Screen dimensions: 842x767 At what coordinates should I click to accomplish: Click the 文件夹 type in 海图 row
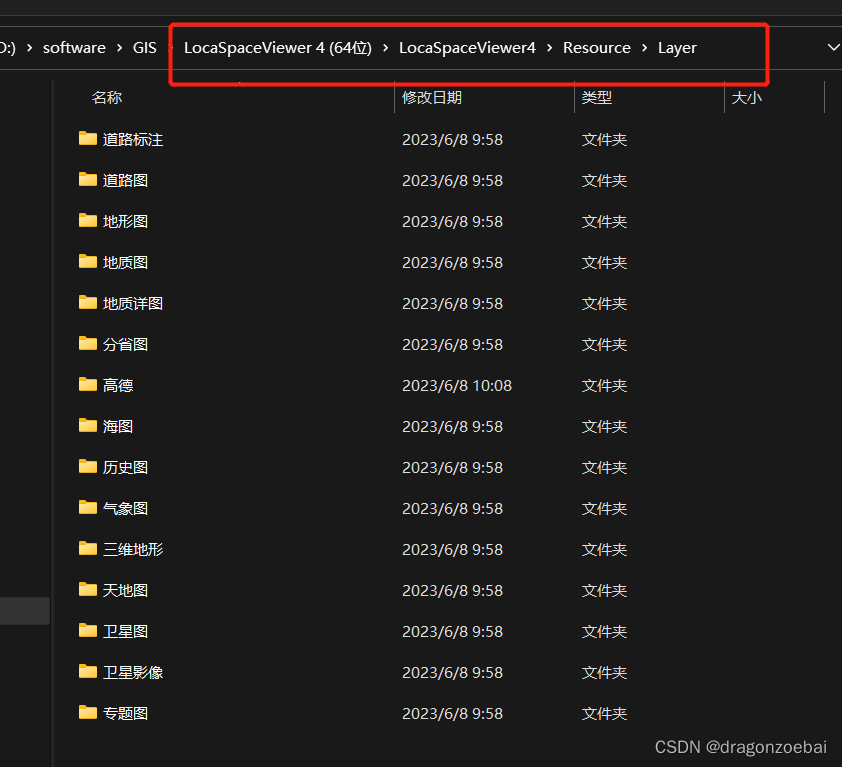point(604,426)
